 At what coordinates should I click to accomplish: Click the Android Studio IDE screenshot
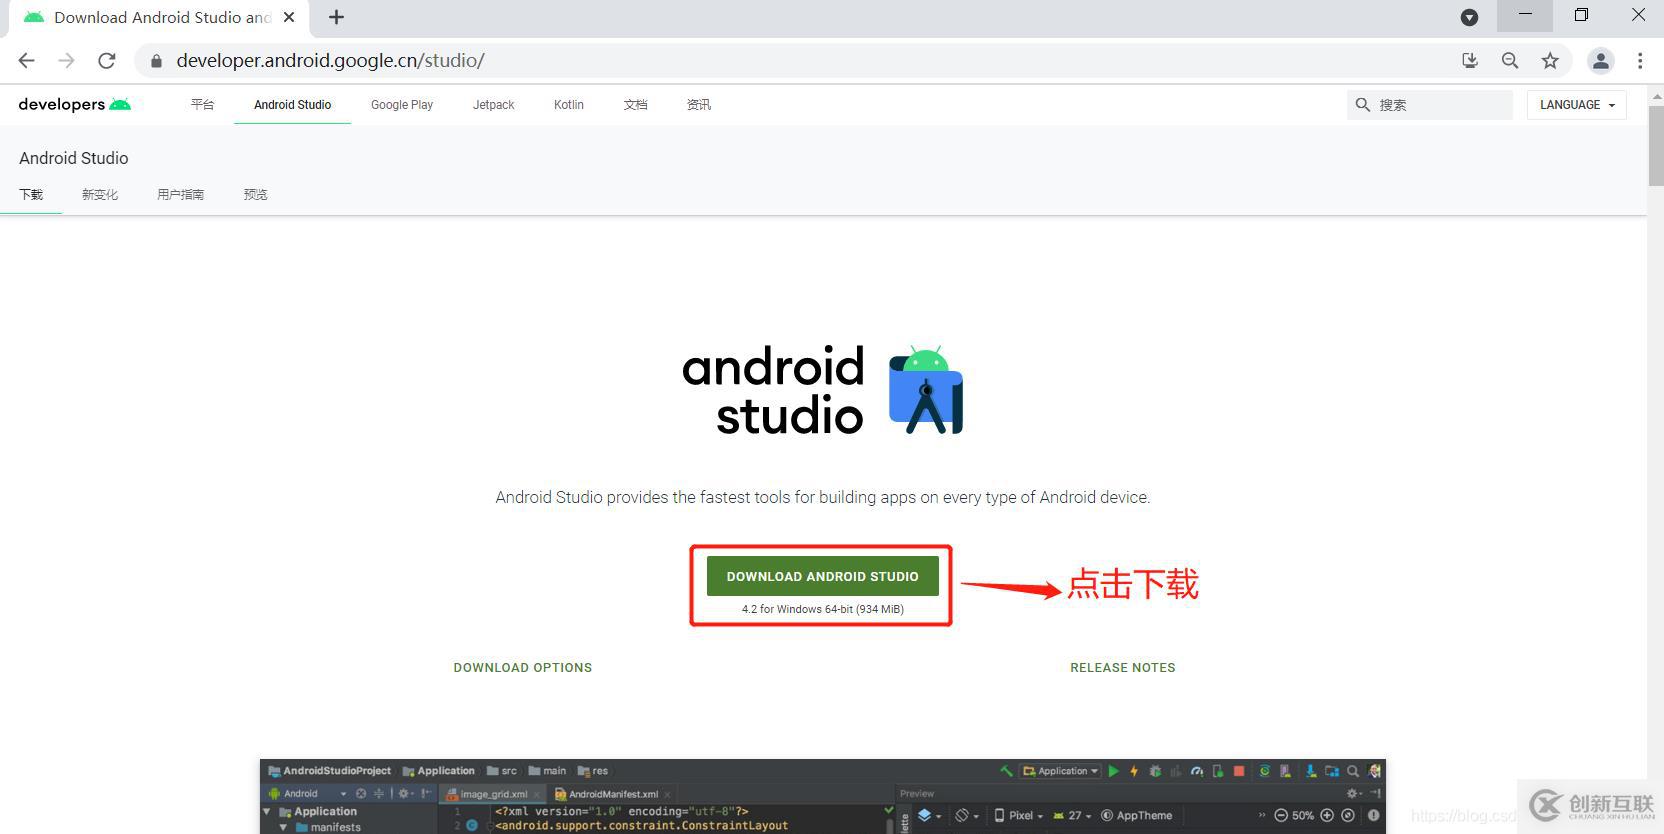[x=823, y=796]
